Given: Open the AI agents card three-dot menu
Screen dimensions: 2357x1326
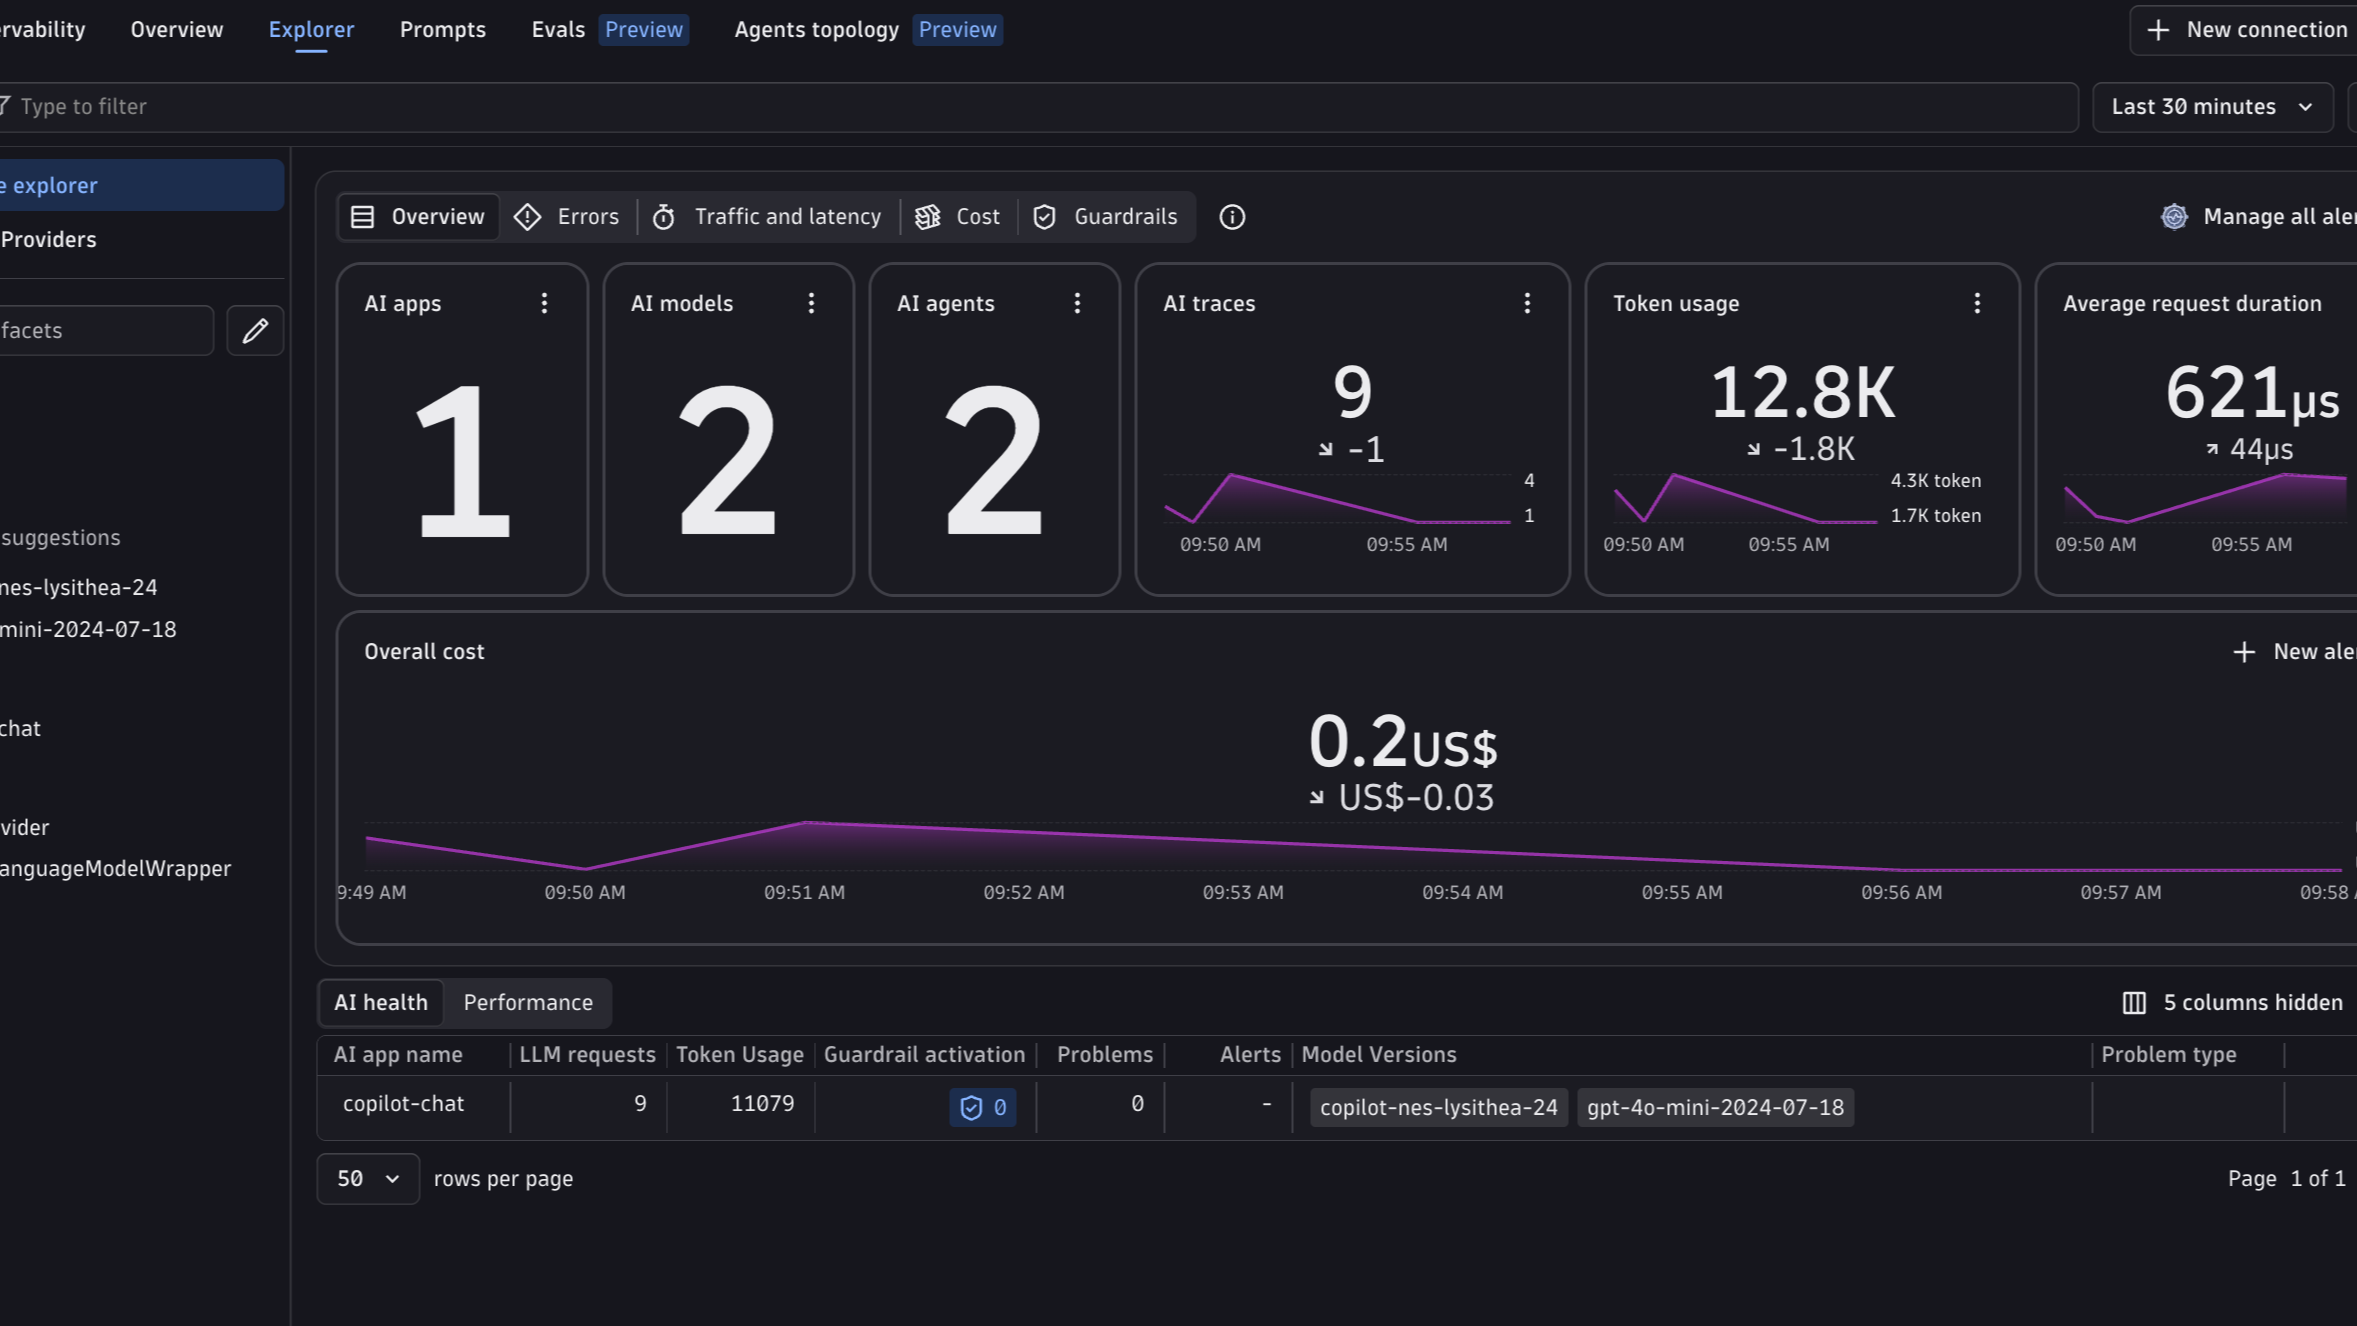Looking at the screenshot, I should click(1077, 303).
